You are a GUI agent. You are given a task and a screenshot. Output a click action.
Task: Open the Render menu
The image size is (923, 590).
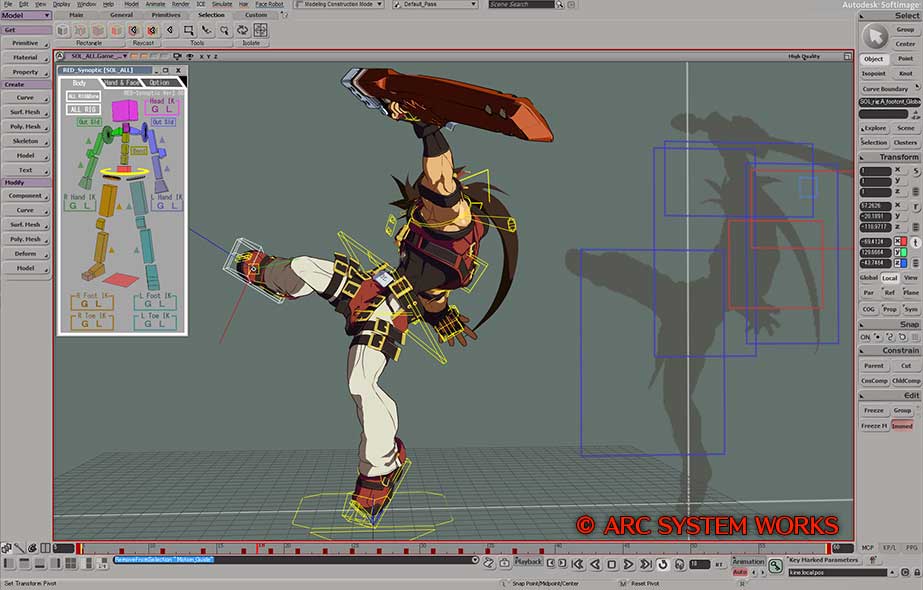[180, 4]
